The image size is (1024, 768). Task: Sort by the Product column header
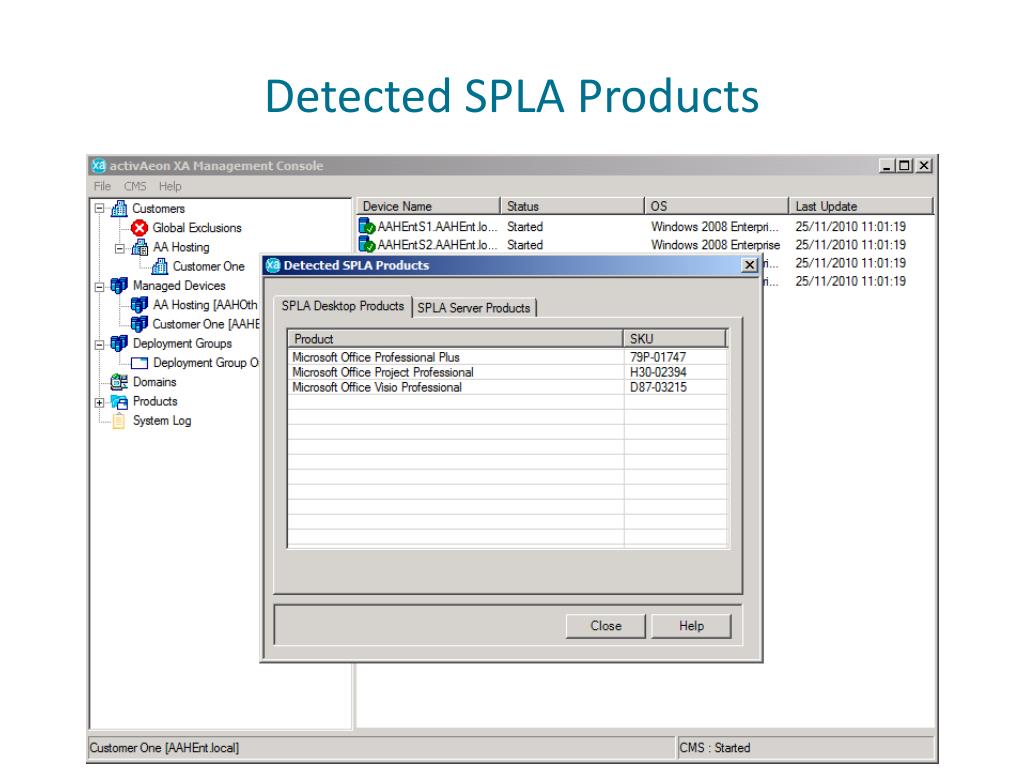pos(456,339)
